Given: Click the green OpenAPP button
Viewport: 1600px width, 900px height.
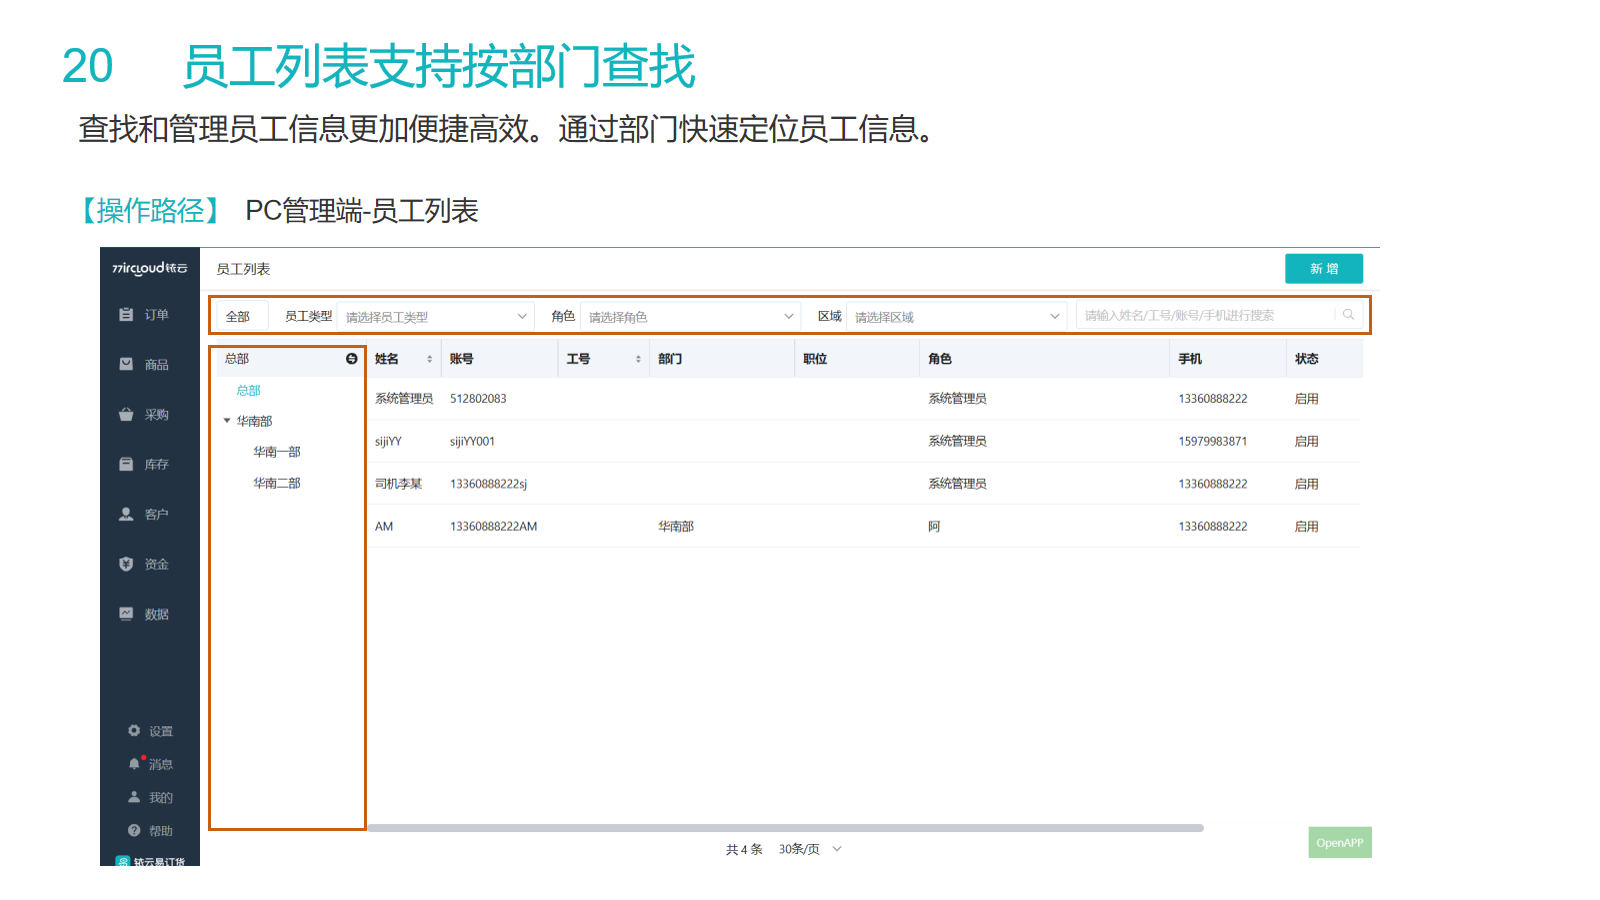Looking at the screenshot, I should pos(1340,842).
